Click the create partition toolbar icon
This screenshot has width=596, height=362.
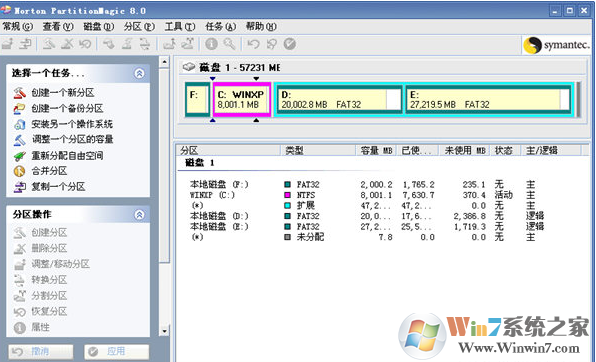(49, 44)
